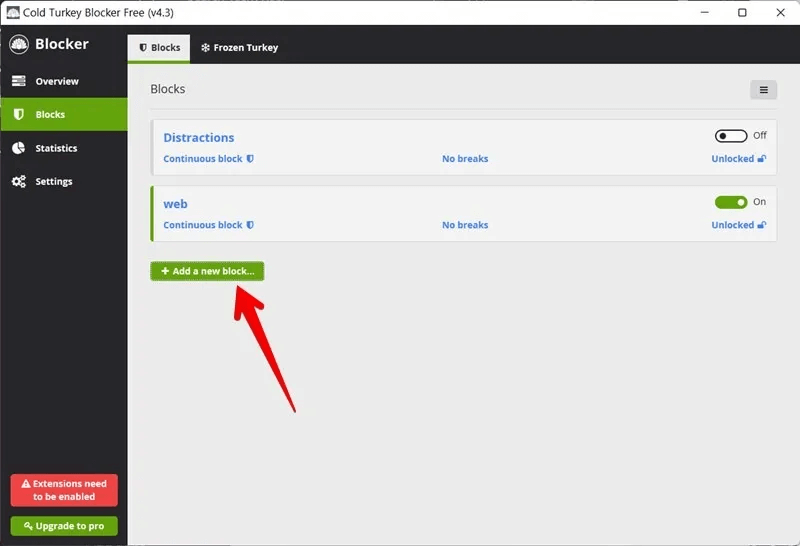This screenshot has width=800, height=546.
Task: Select Blocks in the sidebar
Action: 64,114
